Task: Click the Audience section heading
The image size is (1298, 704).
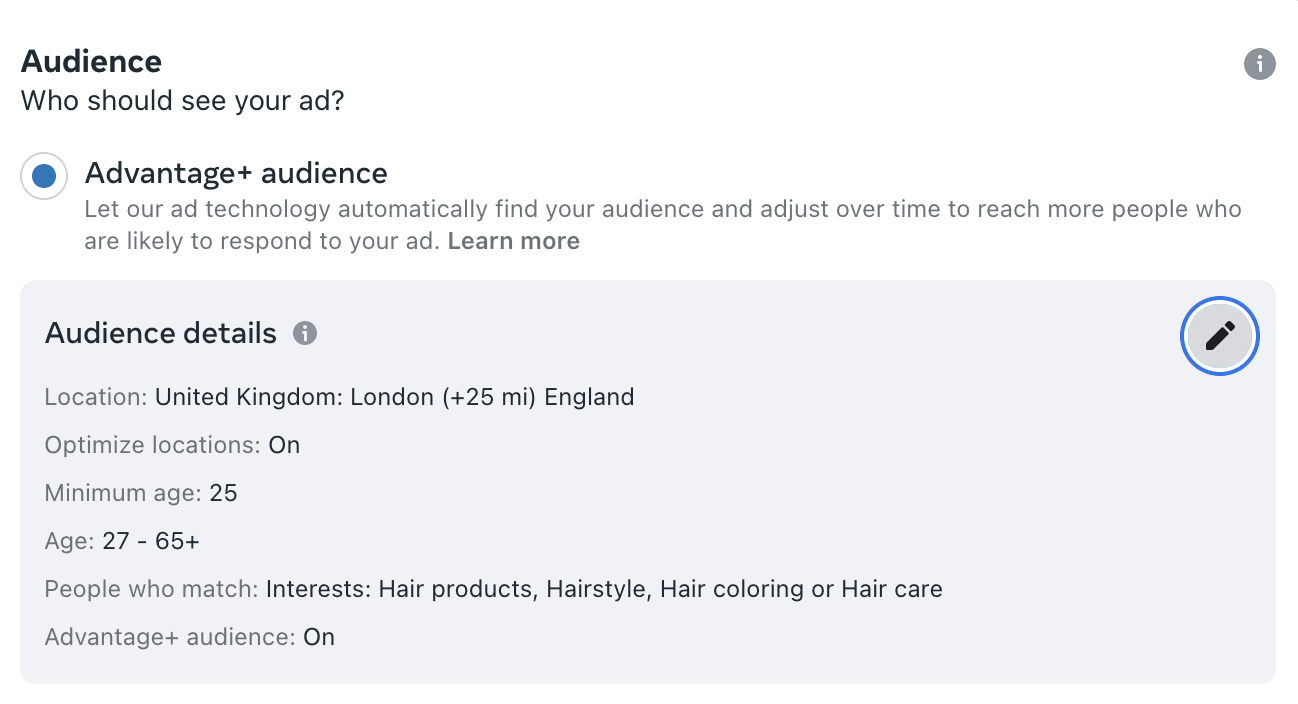Action: click(91, 62)
